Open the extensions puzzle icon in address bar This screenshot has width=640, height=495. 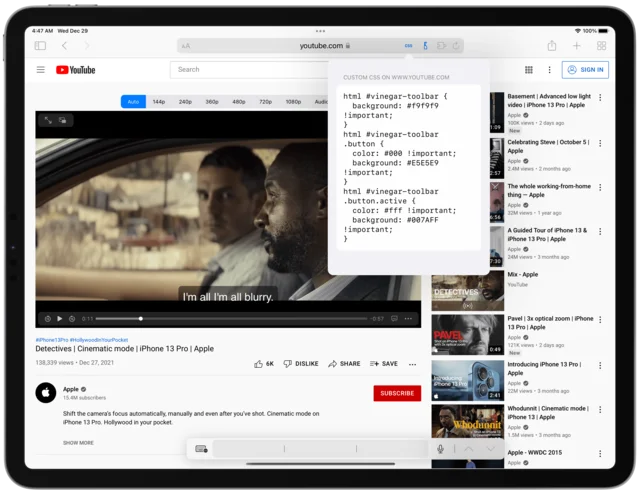[x=441, y=46]
